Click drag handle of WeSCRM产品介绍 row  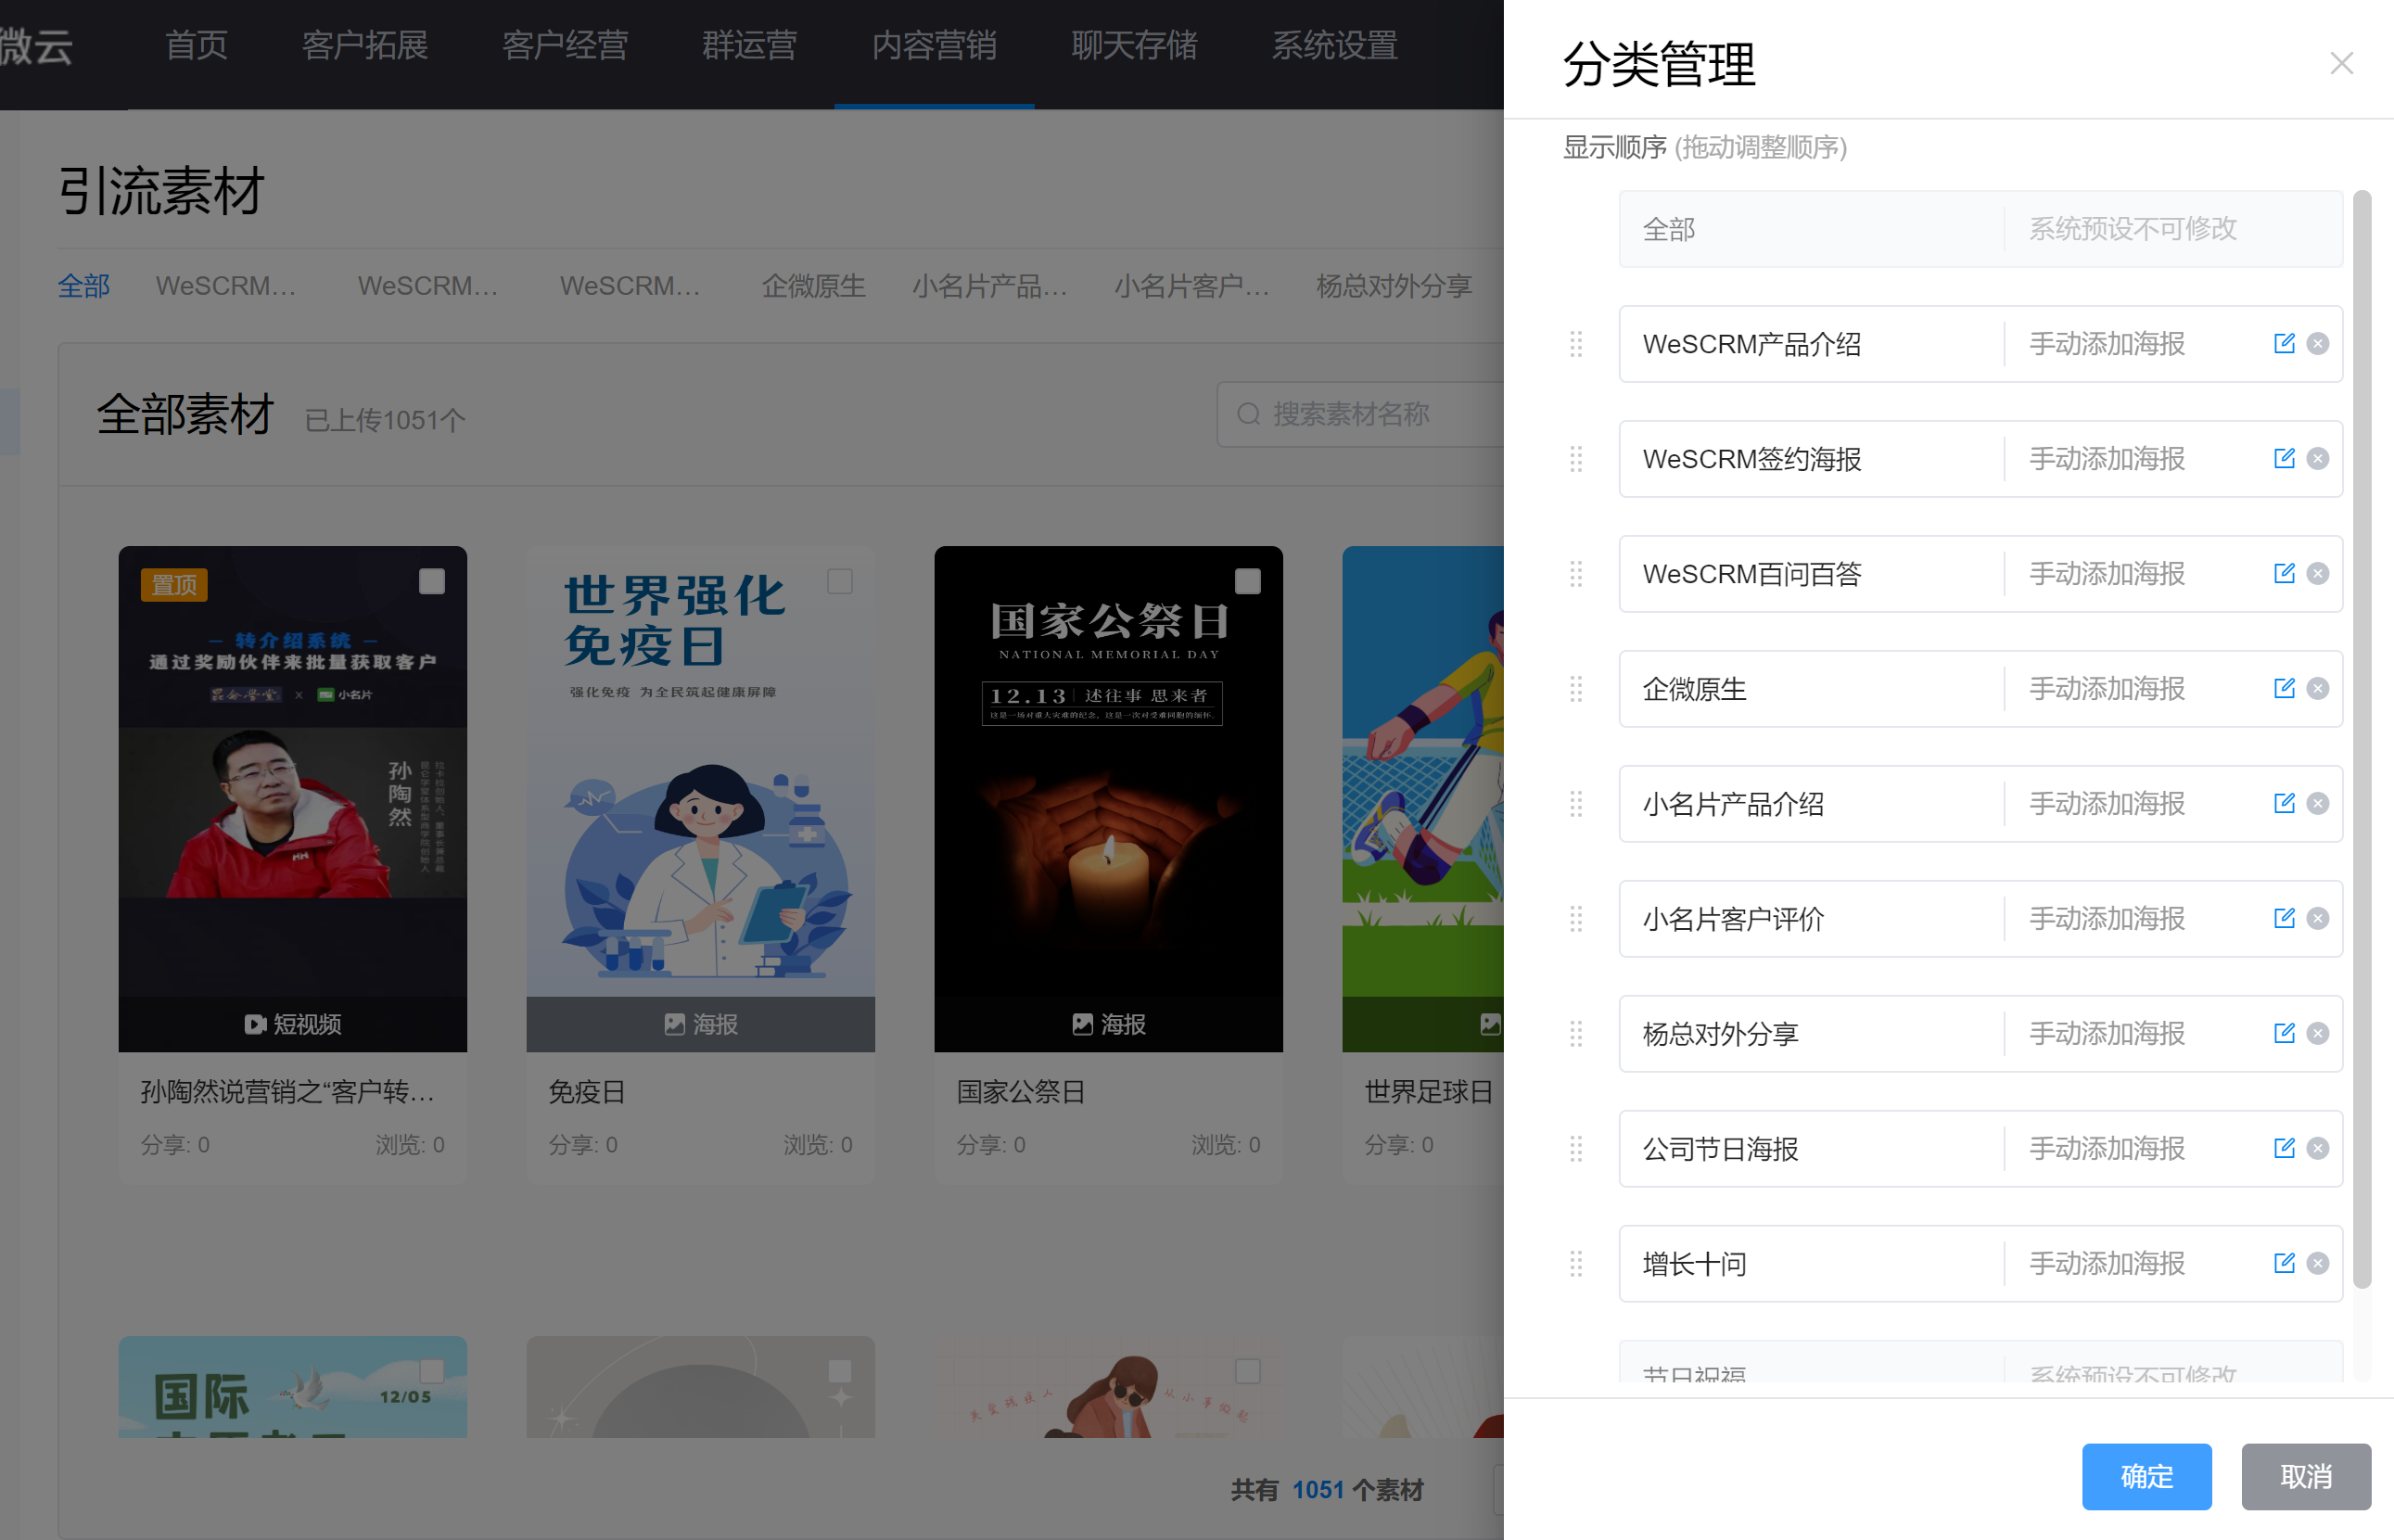(x=1576, y=344)
